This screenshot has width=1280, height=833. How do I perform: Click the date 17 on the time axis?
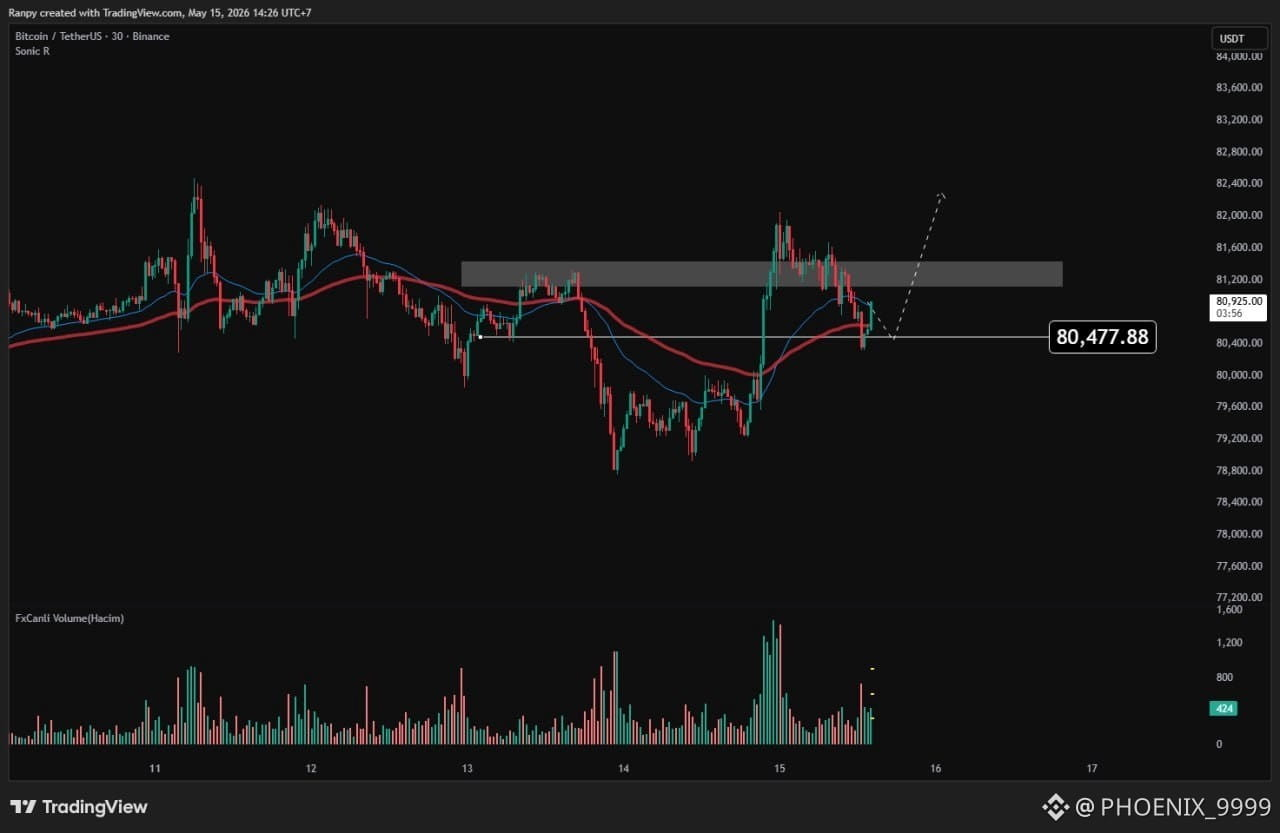point(1092,768)
